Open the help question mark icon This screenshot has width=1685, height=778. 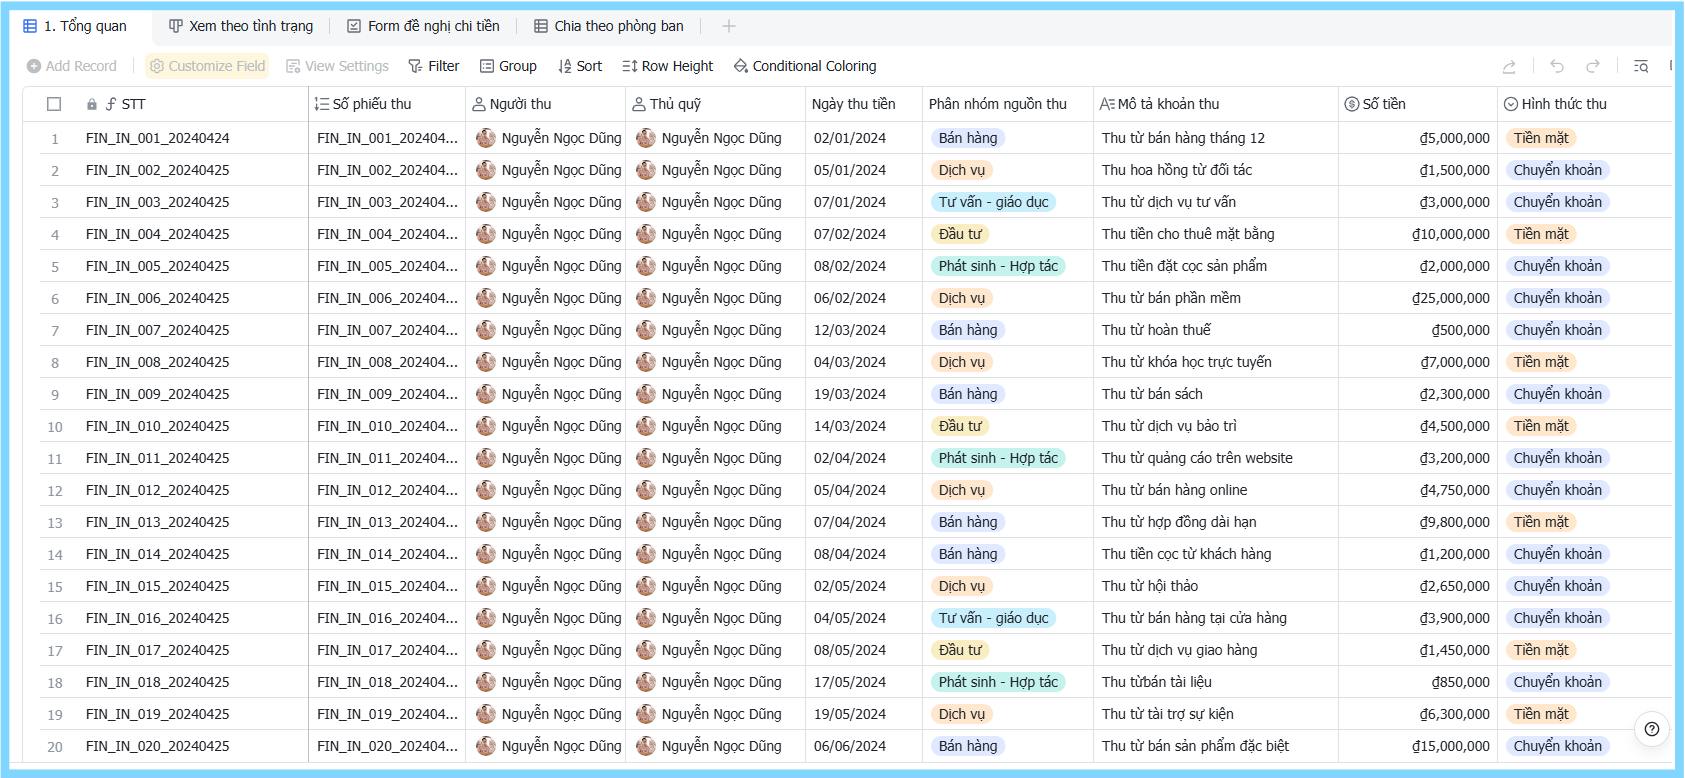(x=1652, y=729)
